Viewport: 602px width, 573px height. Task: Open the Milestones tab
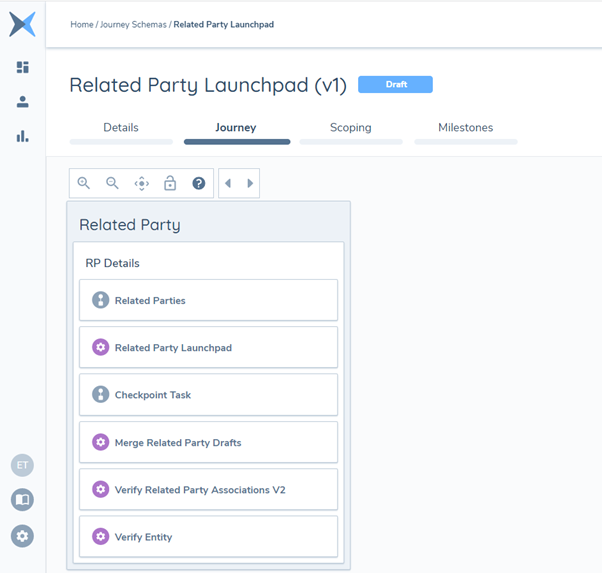click(465, 128)
